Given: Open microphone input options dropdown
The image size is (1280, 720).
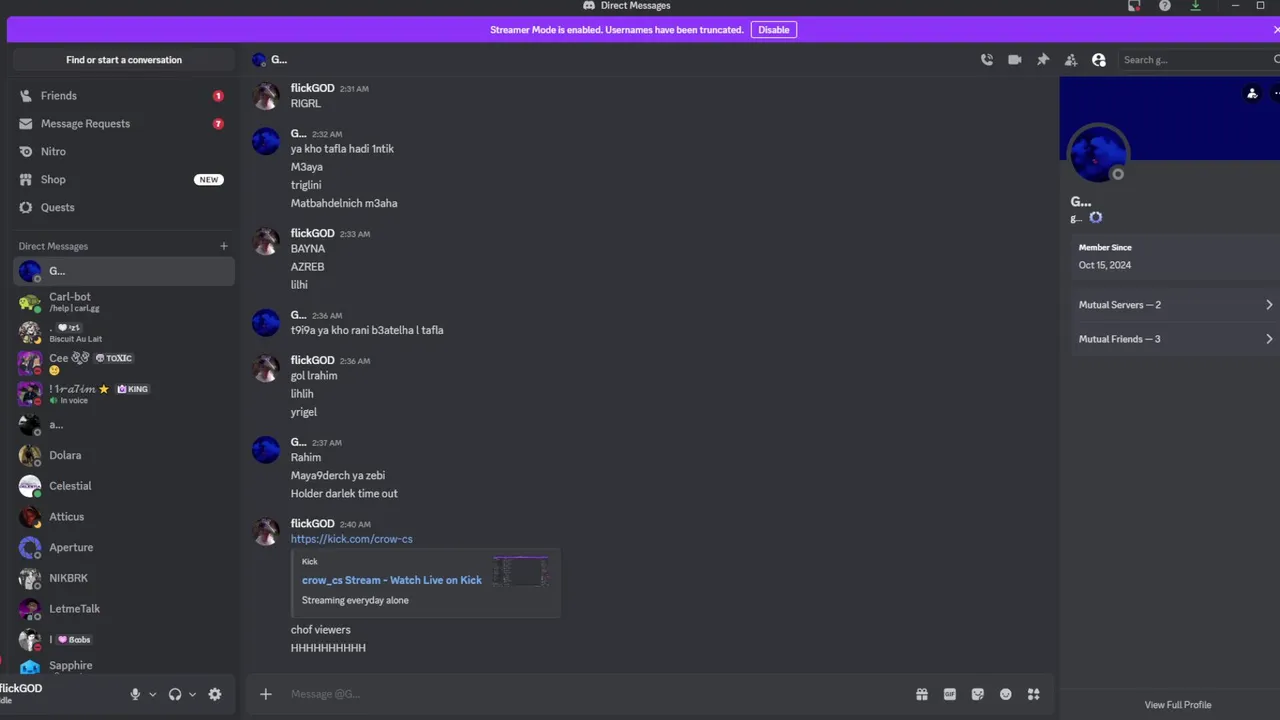Looking at the screenshot, I should coord(153,694).
